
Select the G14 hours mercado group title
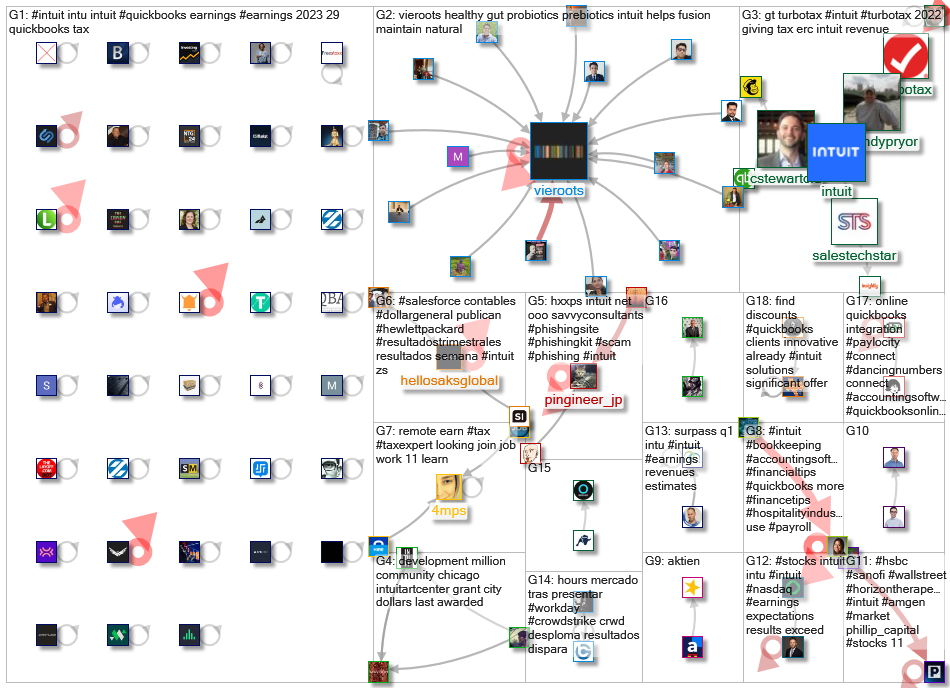(583, 614)
